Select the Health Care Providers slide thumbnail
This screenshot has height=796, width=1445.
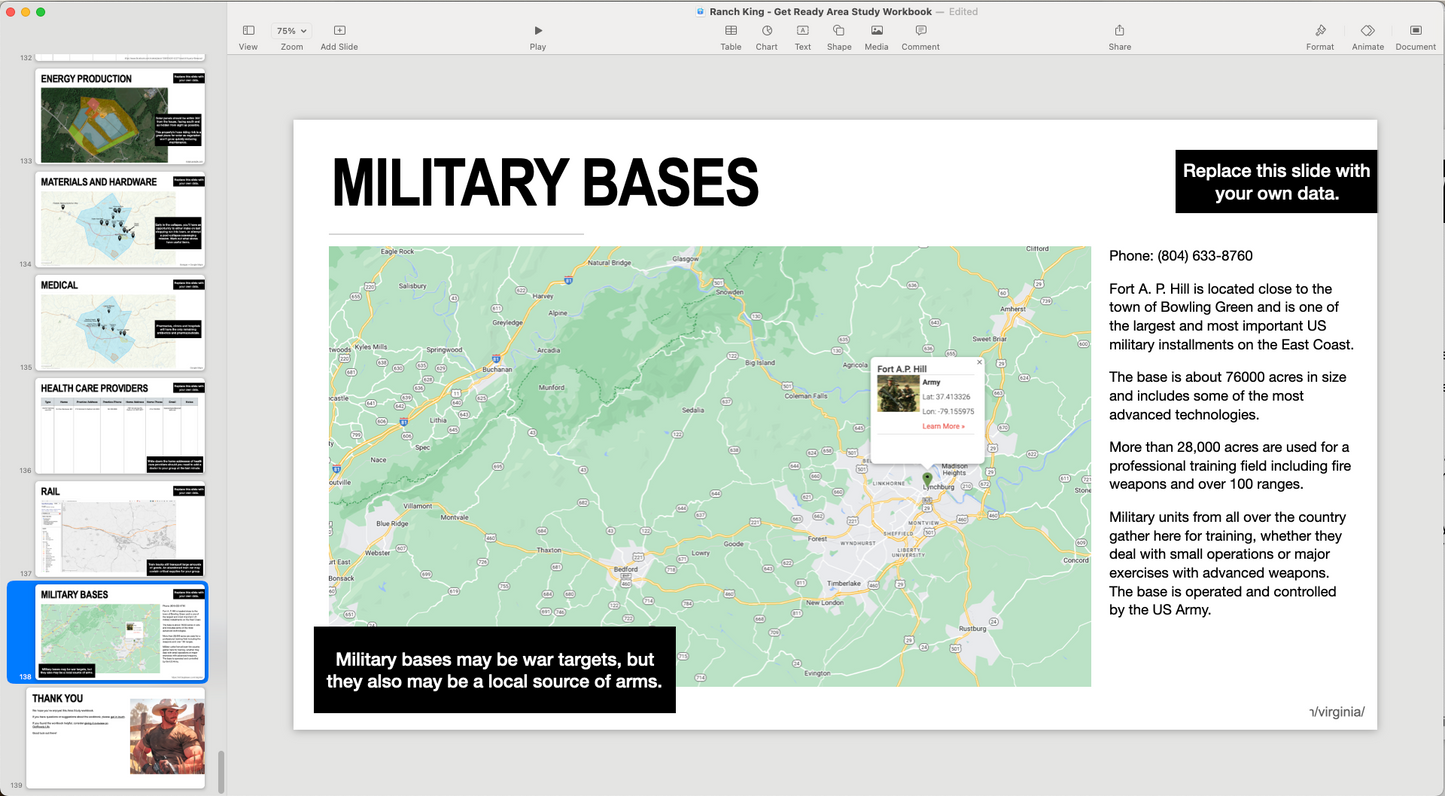[120, 426]
